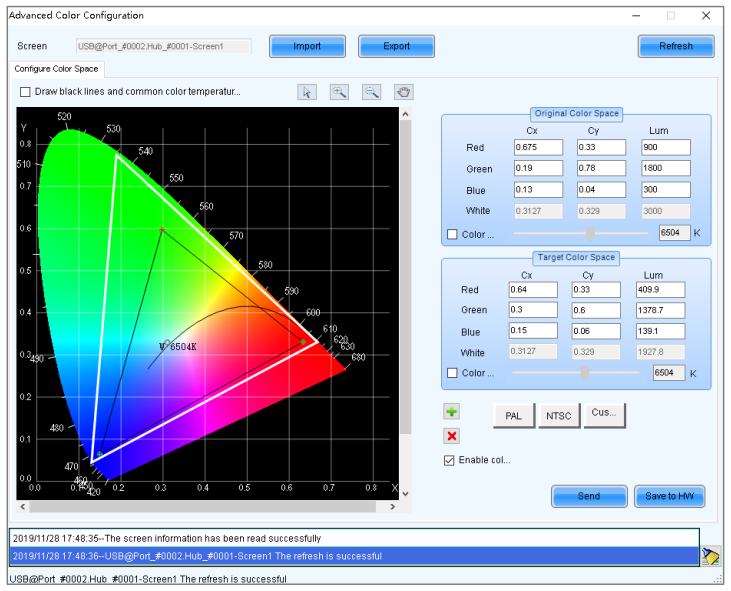Screen dimensions: 731x591
Task: Activate the hand pan tool
Action: [x=403, y=92]
